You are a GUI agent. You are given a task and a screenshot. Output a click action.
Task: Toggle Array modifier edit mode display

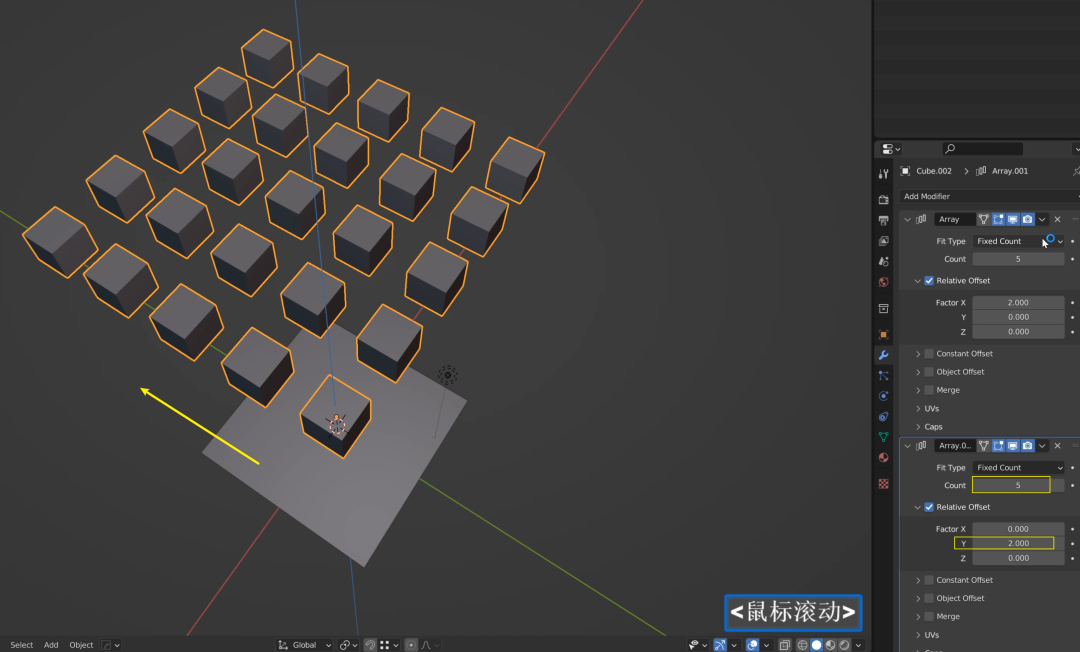point(998,219)
